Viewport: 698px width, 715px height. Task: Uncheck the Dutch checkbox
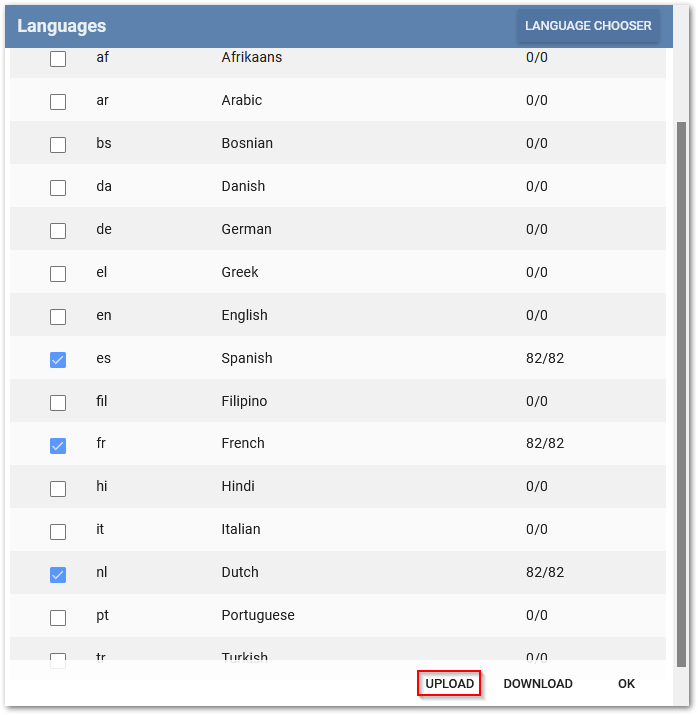(58, 575)
